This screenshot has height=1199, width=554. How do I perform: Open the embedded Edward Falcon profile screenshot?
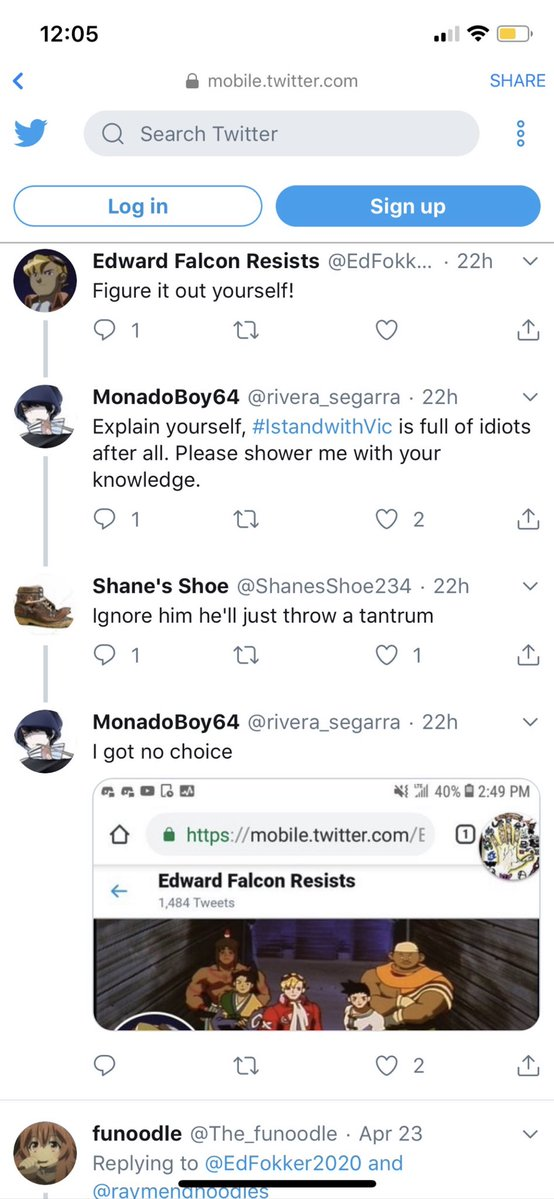(316, 905)
